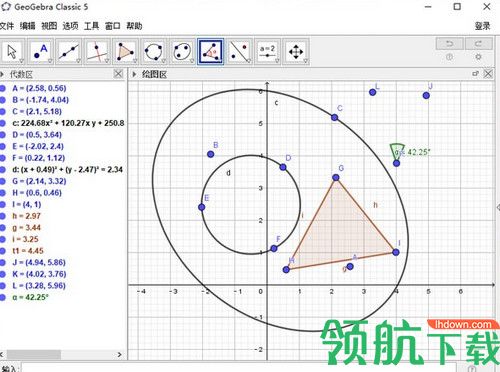Select the Slider a=2 tool
The width and height of the screenshot is (500, 372).
(267, 51)
